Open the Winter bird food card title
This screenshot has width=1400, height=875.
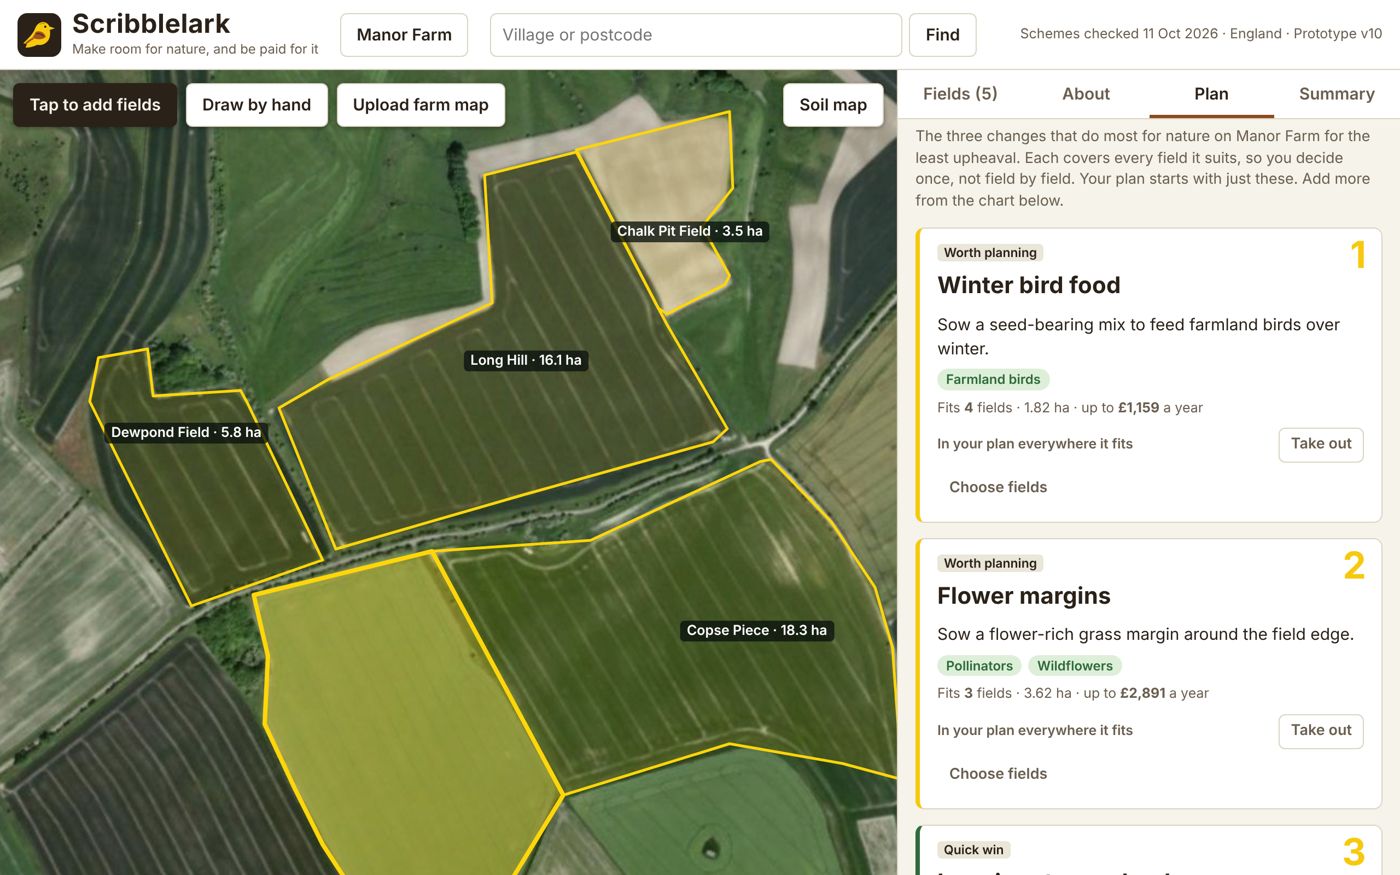click(x=1029, y=285)
